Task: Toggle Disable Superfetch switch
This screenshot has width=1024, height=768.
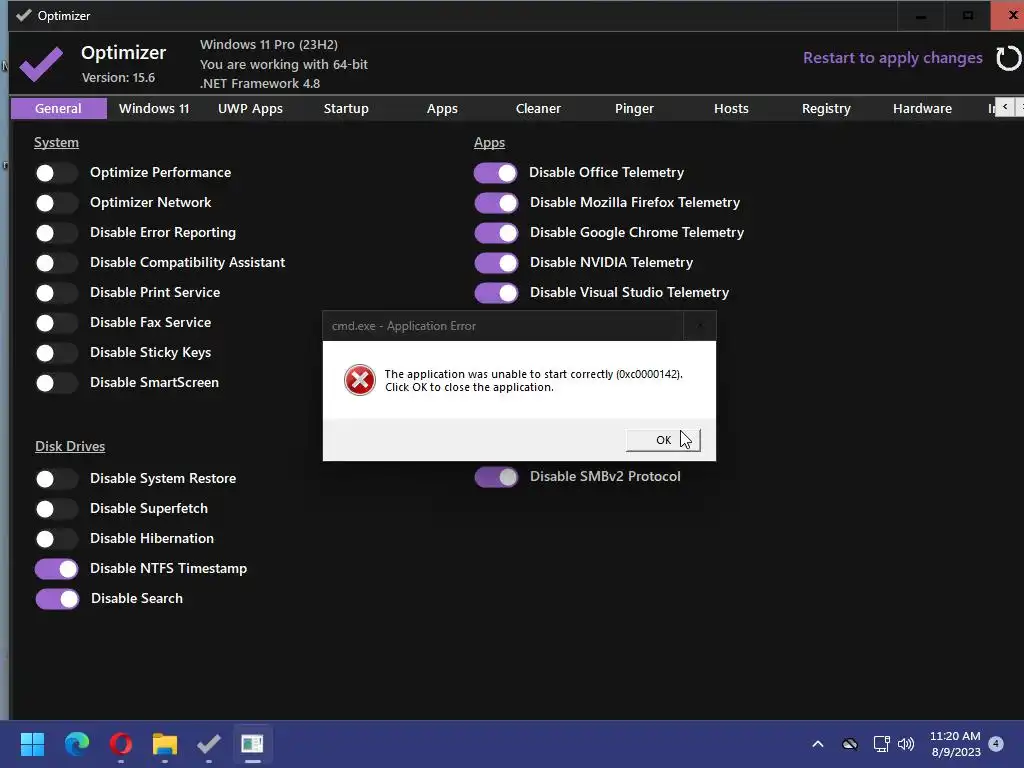Action: pyautogui.click(x=57, y=509)
